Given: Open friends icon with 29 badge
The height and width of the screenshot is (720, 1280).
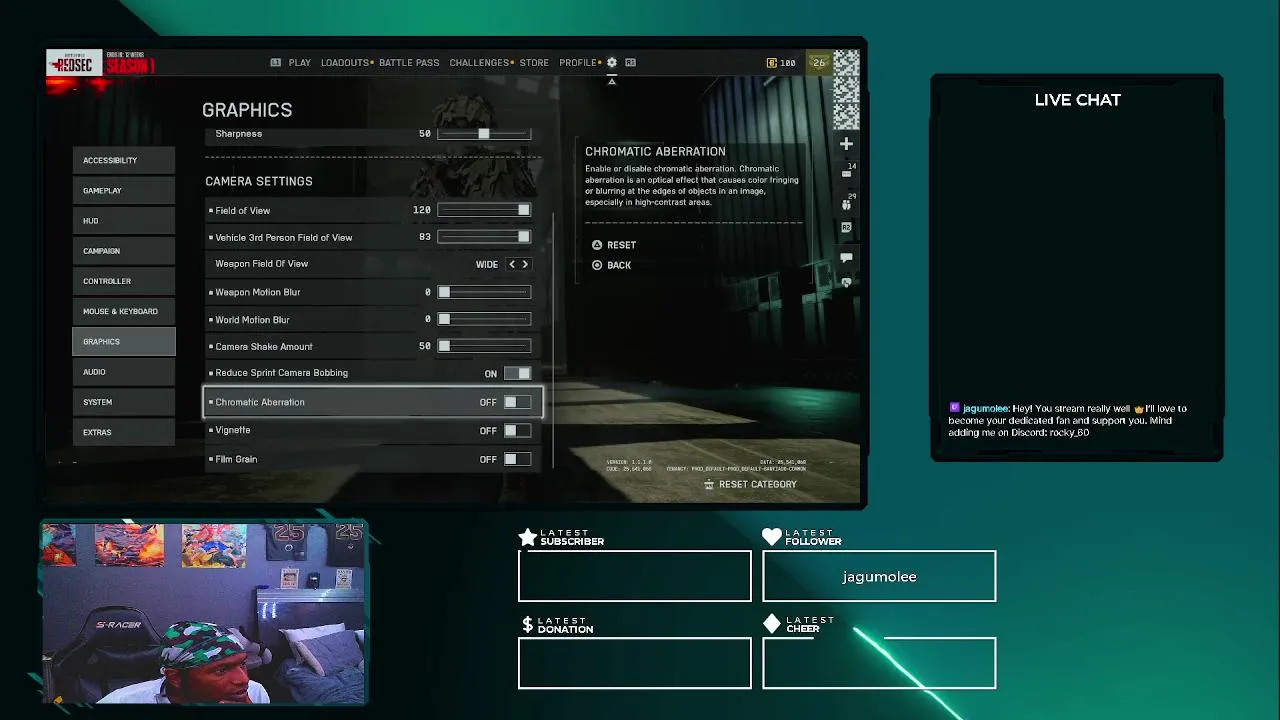Looking at the screenshot, I should click(847, 203).
